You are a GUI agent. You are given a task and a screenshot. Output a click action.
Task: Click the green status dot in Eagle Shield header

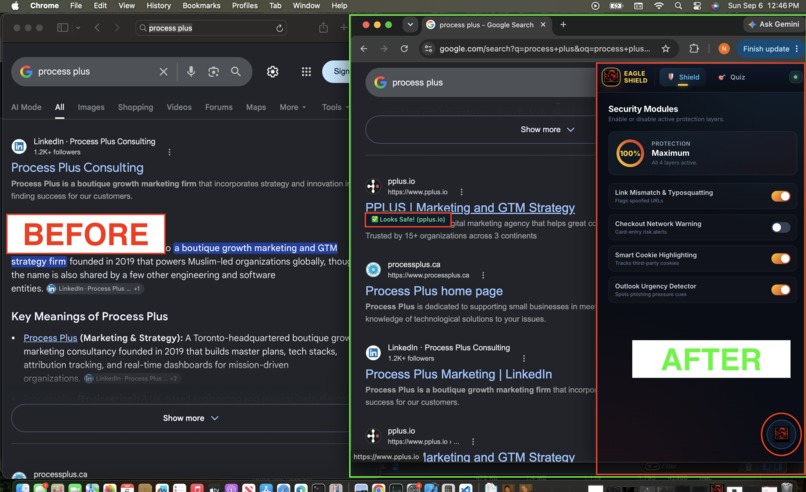point(795,77)
